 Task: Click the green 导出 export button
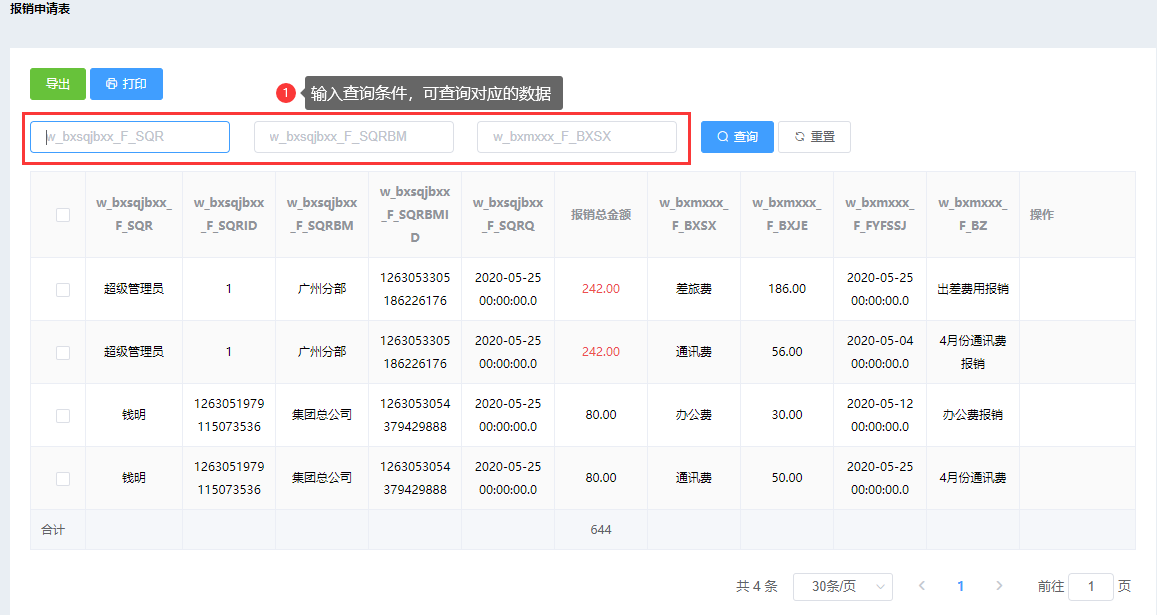(x=58, y=84)
